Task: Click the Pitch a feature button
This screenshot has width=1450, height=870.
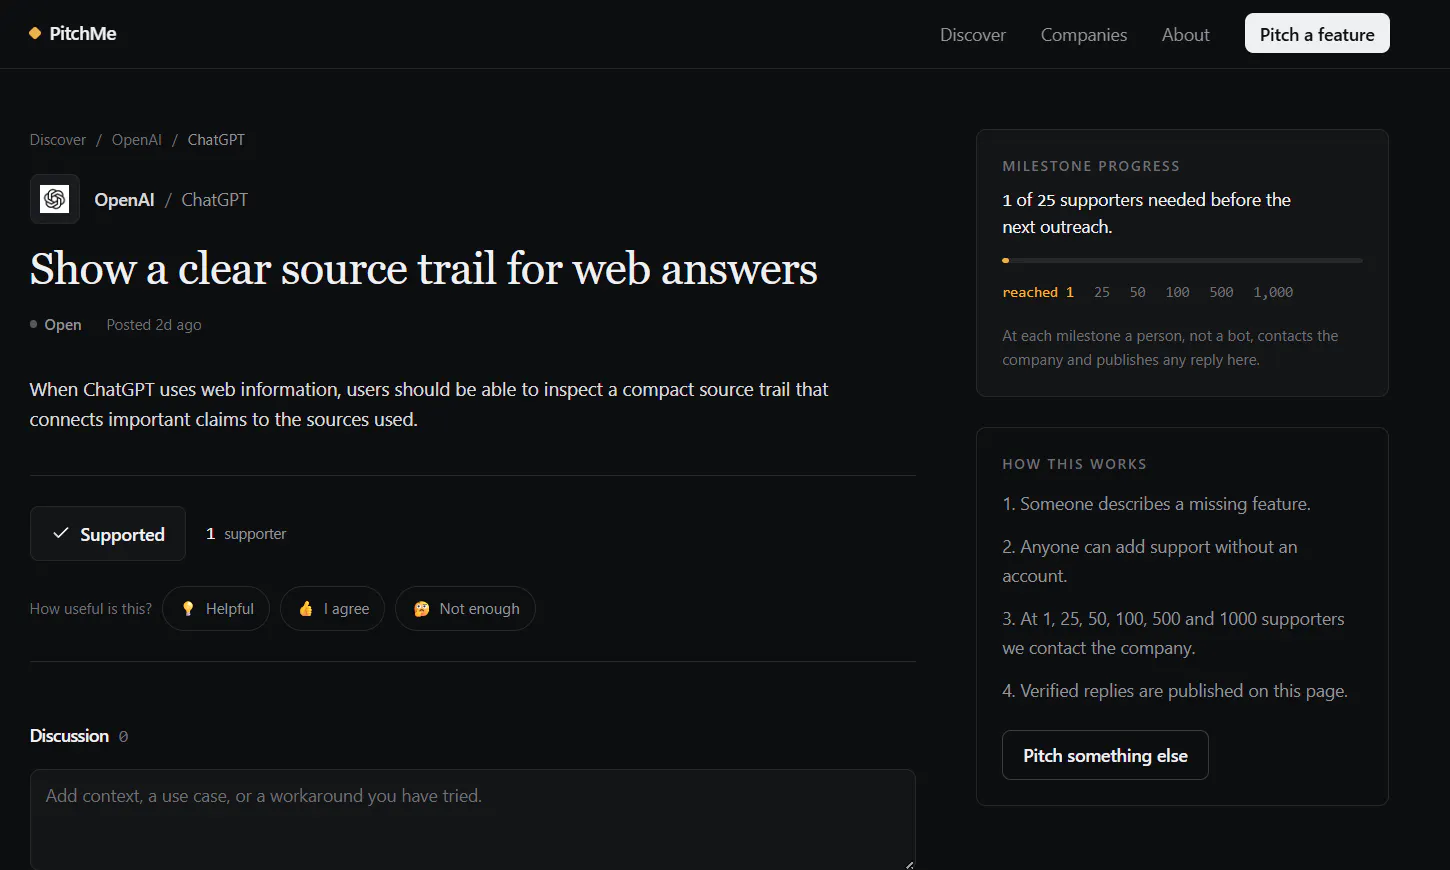Action: pyautogui.click(x=1317, y=34)
